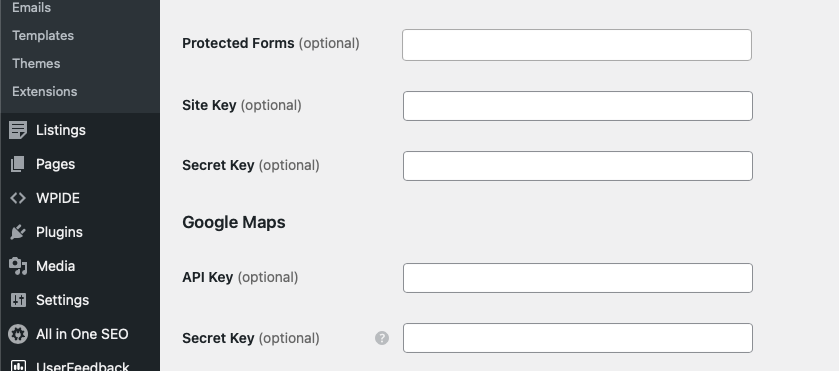Click the WPIDE code brackets icon
Viewport: 839px width, 371px height.
[18, 198]
